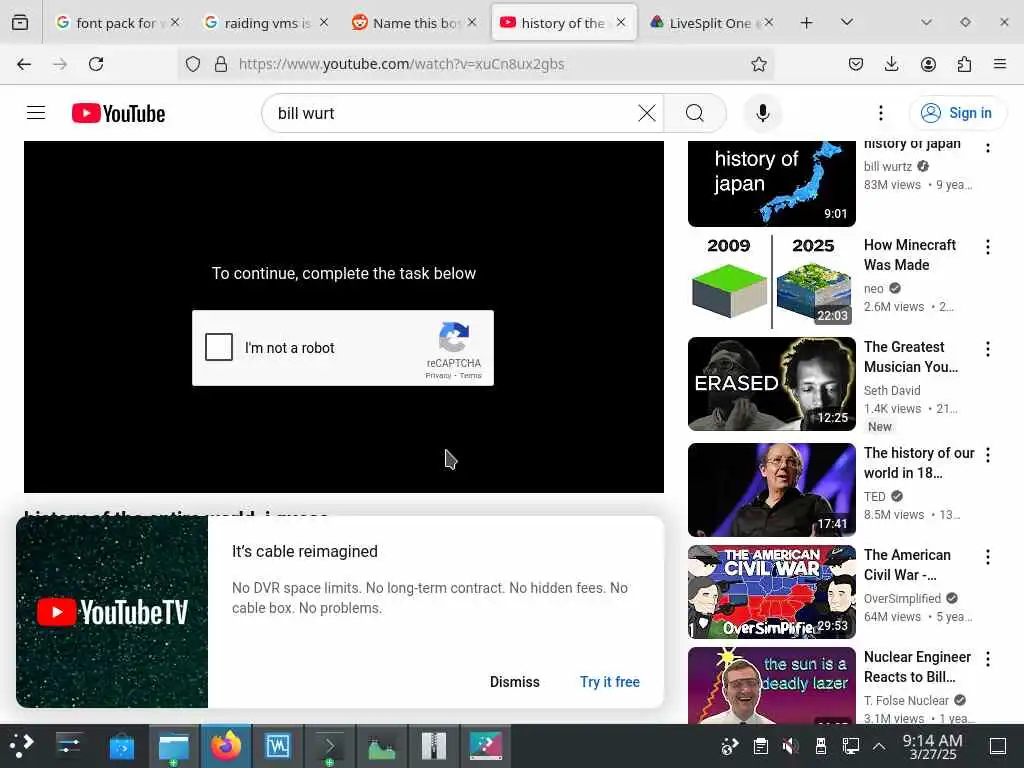Go to the YouTube home logo

click(x=118, y=113)
